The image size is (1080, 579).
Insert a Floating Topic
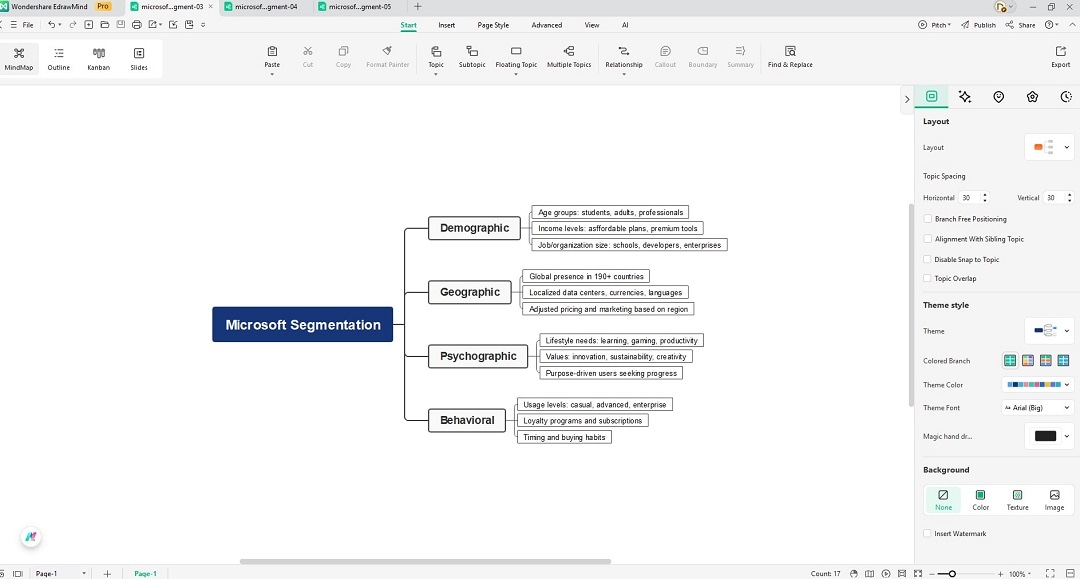pos(514,57)
